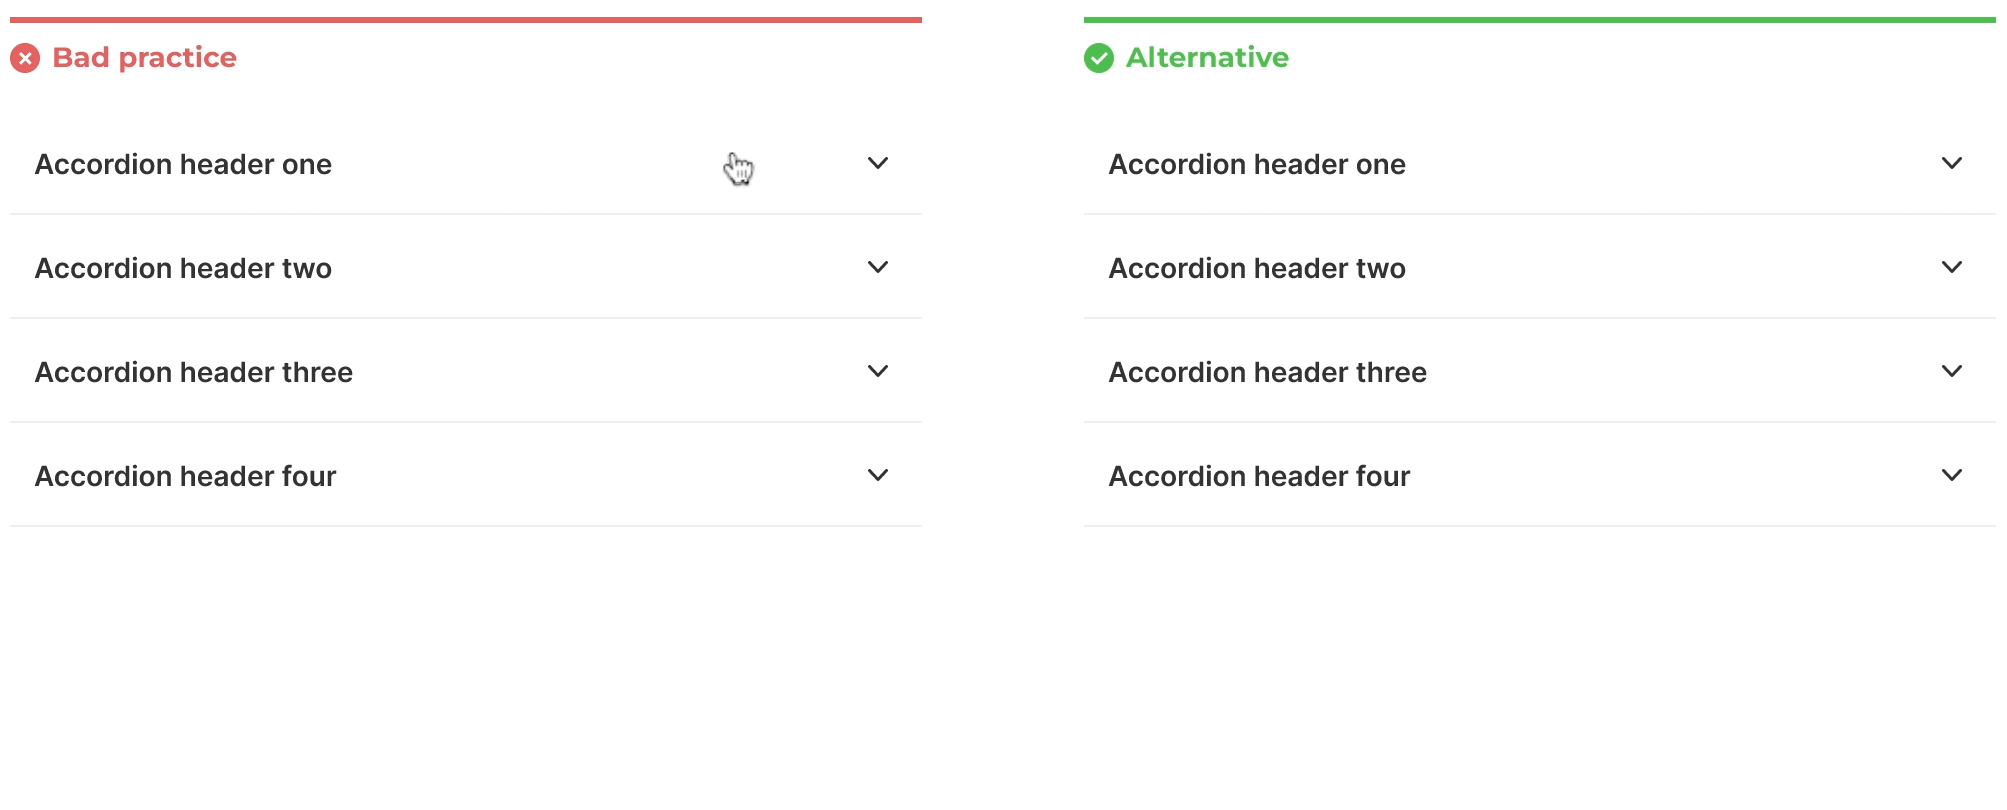The width and height of the screenshot is (2007, 810).
Task: Open 'Accordion header one' label in Alternative
Action: click(x=1257, y=164)
